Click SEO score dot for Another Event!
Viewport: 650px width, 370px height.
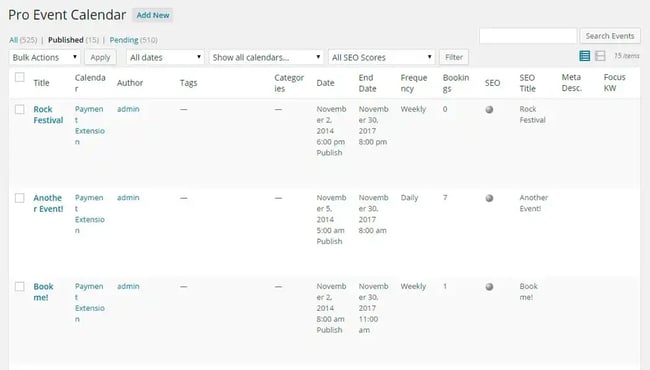pyautogui.click(x=489, y=198)
